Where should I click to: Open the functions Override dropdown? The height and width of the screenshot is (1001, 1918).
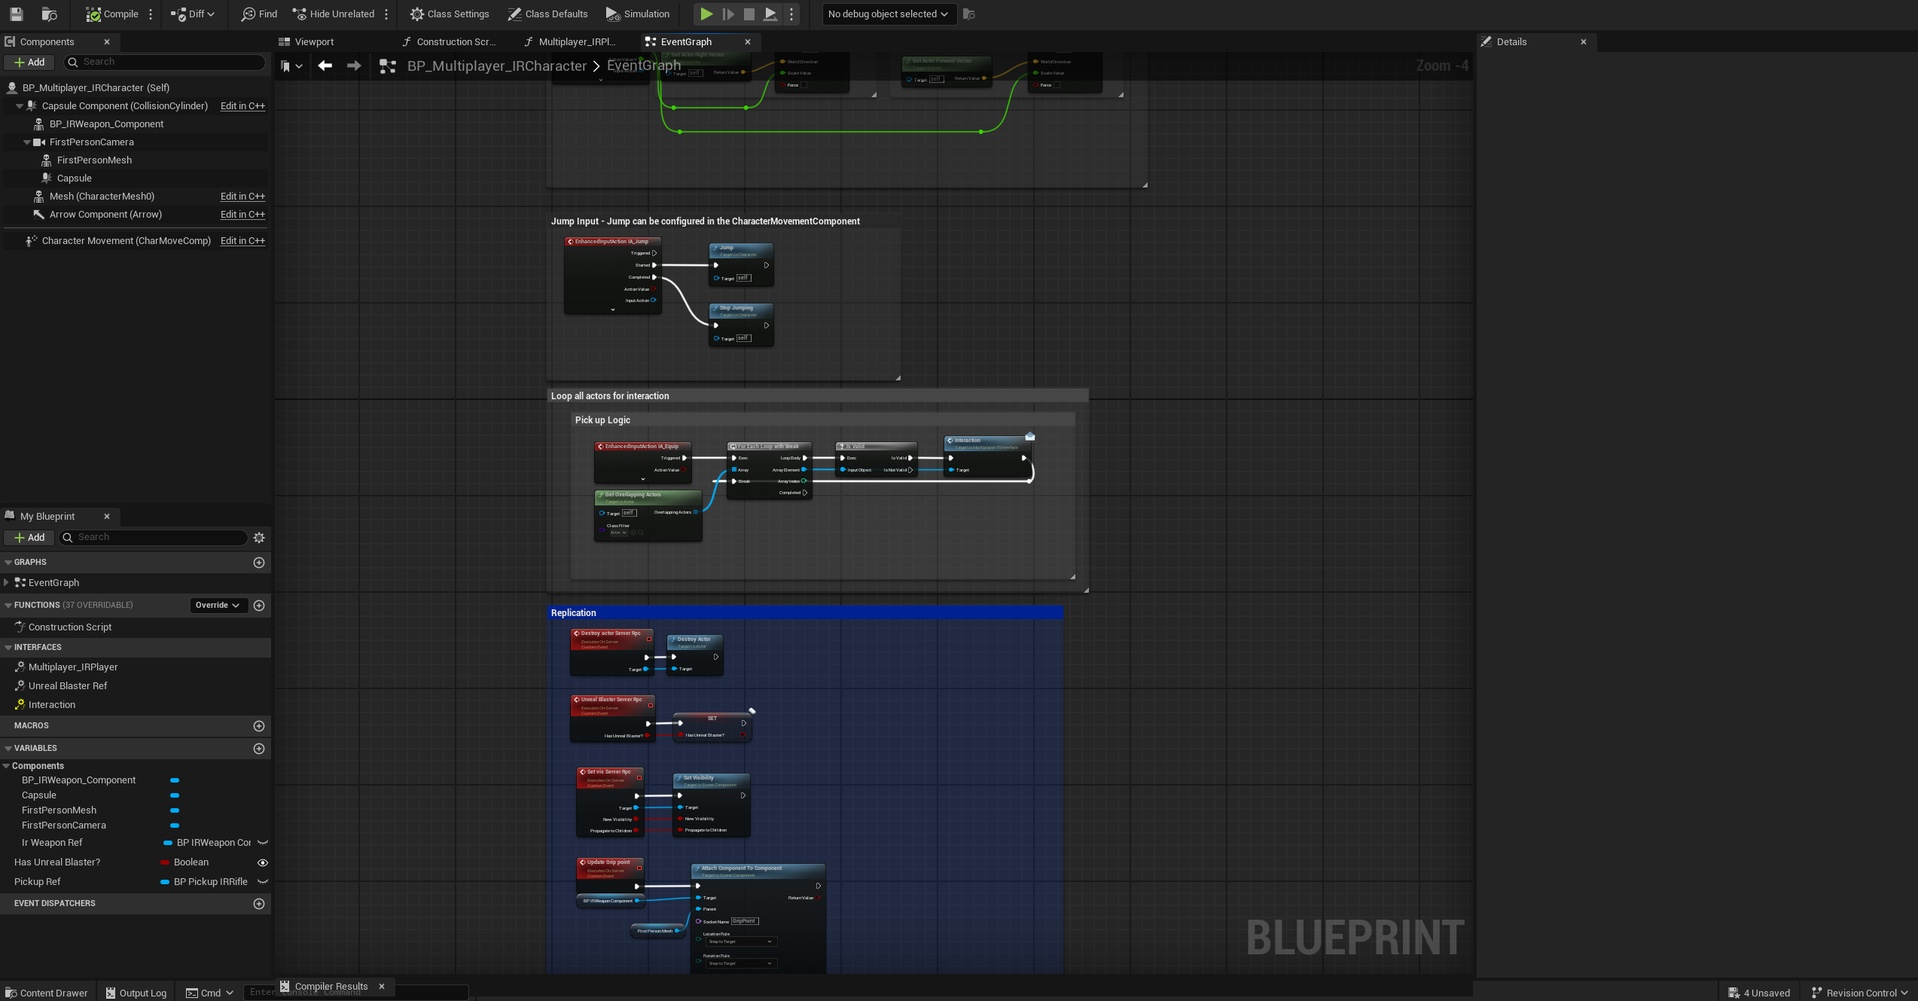click(x=217, y=605)
